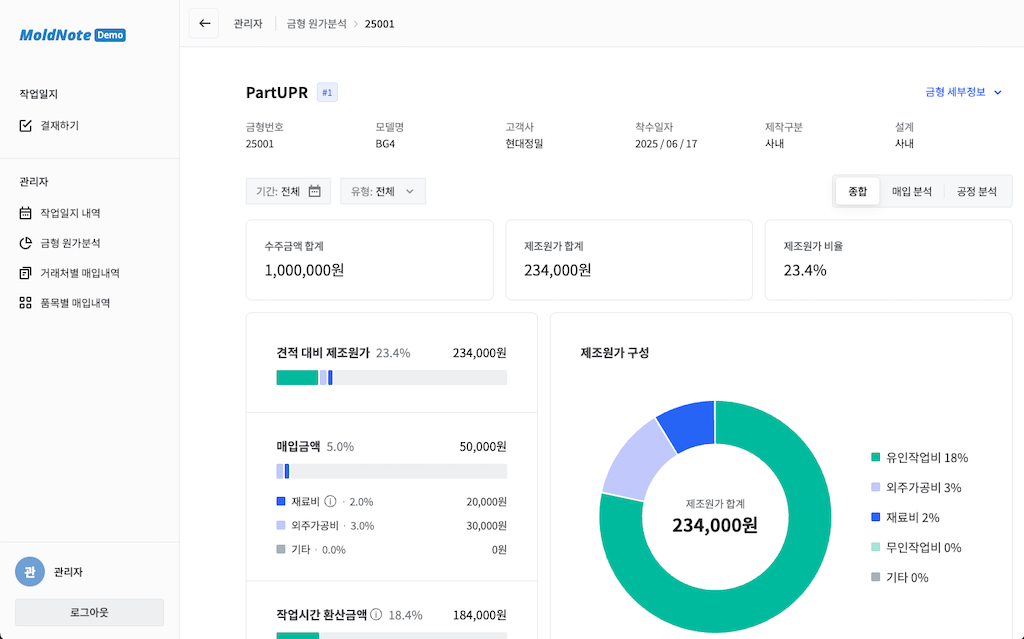The width and height of the screenshot is (1024, 639).
Task: Expand the 금형 세부정보 section
Action: 963,92
